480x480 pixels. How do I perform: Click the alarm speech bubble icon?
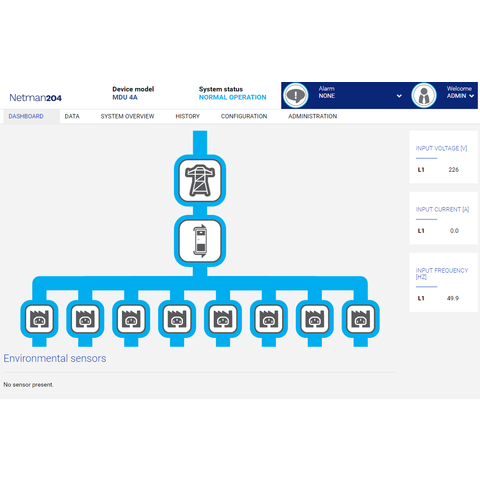(x=296, y=95)
